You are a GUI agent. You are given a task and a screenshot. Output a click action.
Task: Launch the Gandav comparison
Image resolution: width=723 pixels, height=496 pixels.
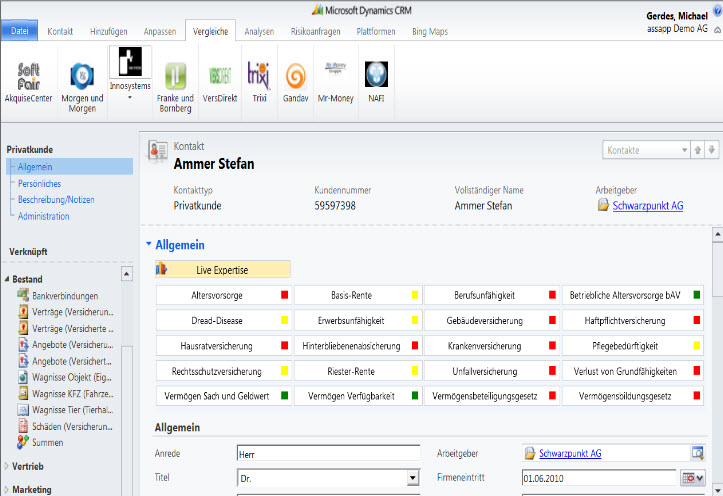[296, 82]
